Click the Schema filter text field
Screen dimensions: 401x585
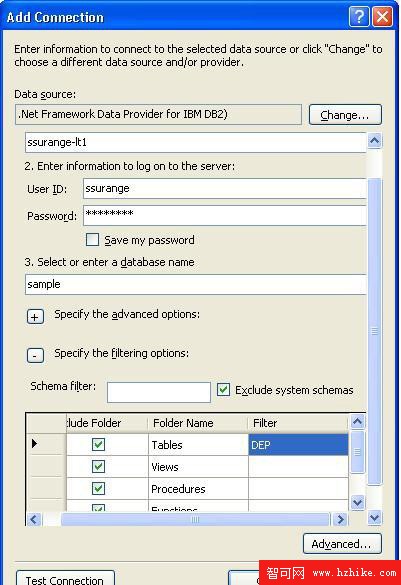(159, 392)
